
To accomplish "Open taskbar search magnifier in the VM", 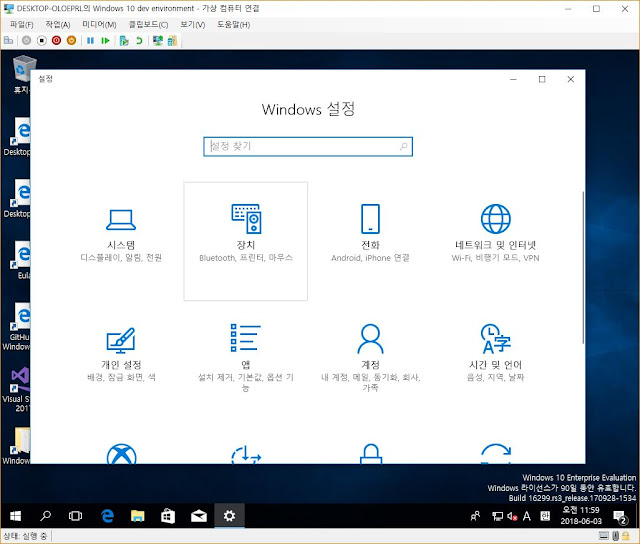I will [45, 516].
